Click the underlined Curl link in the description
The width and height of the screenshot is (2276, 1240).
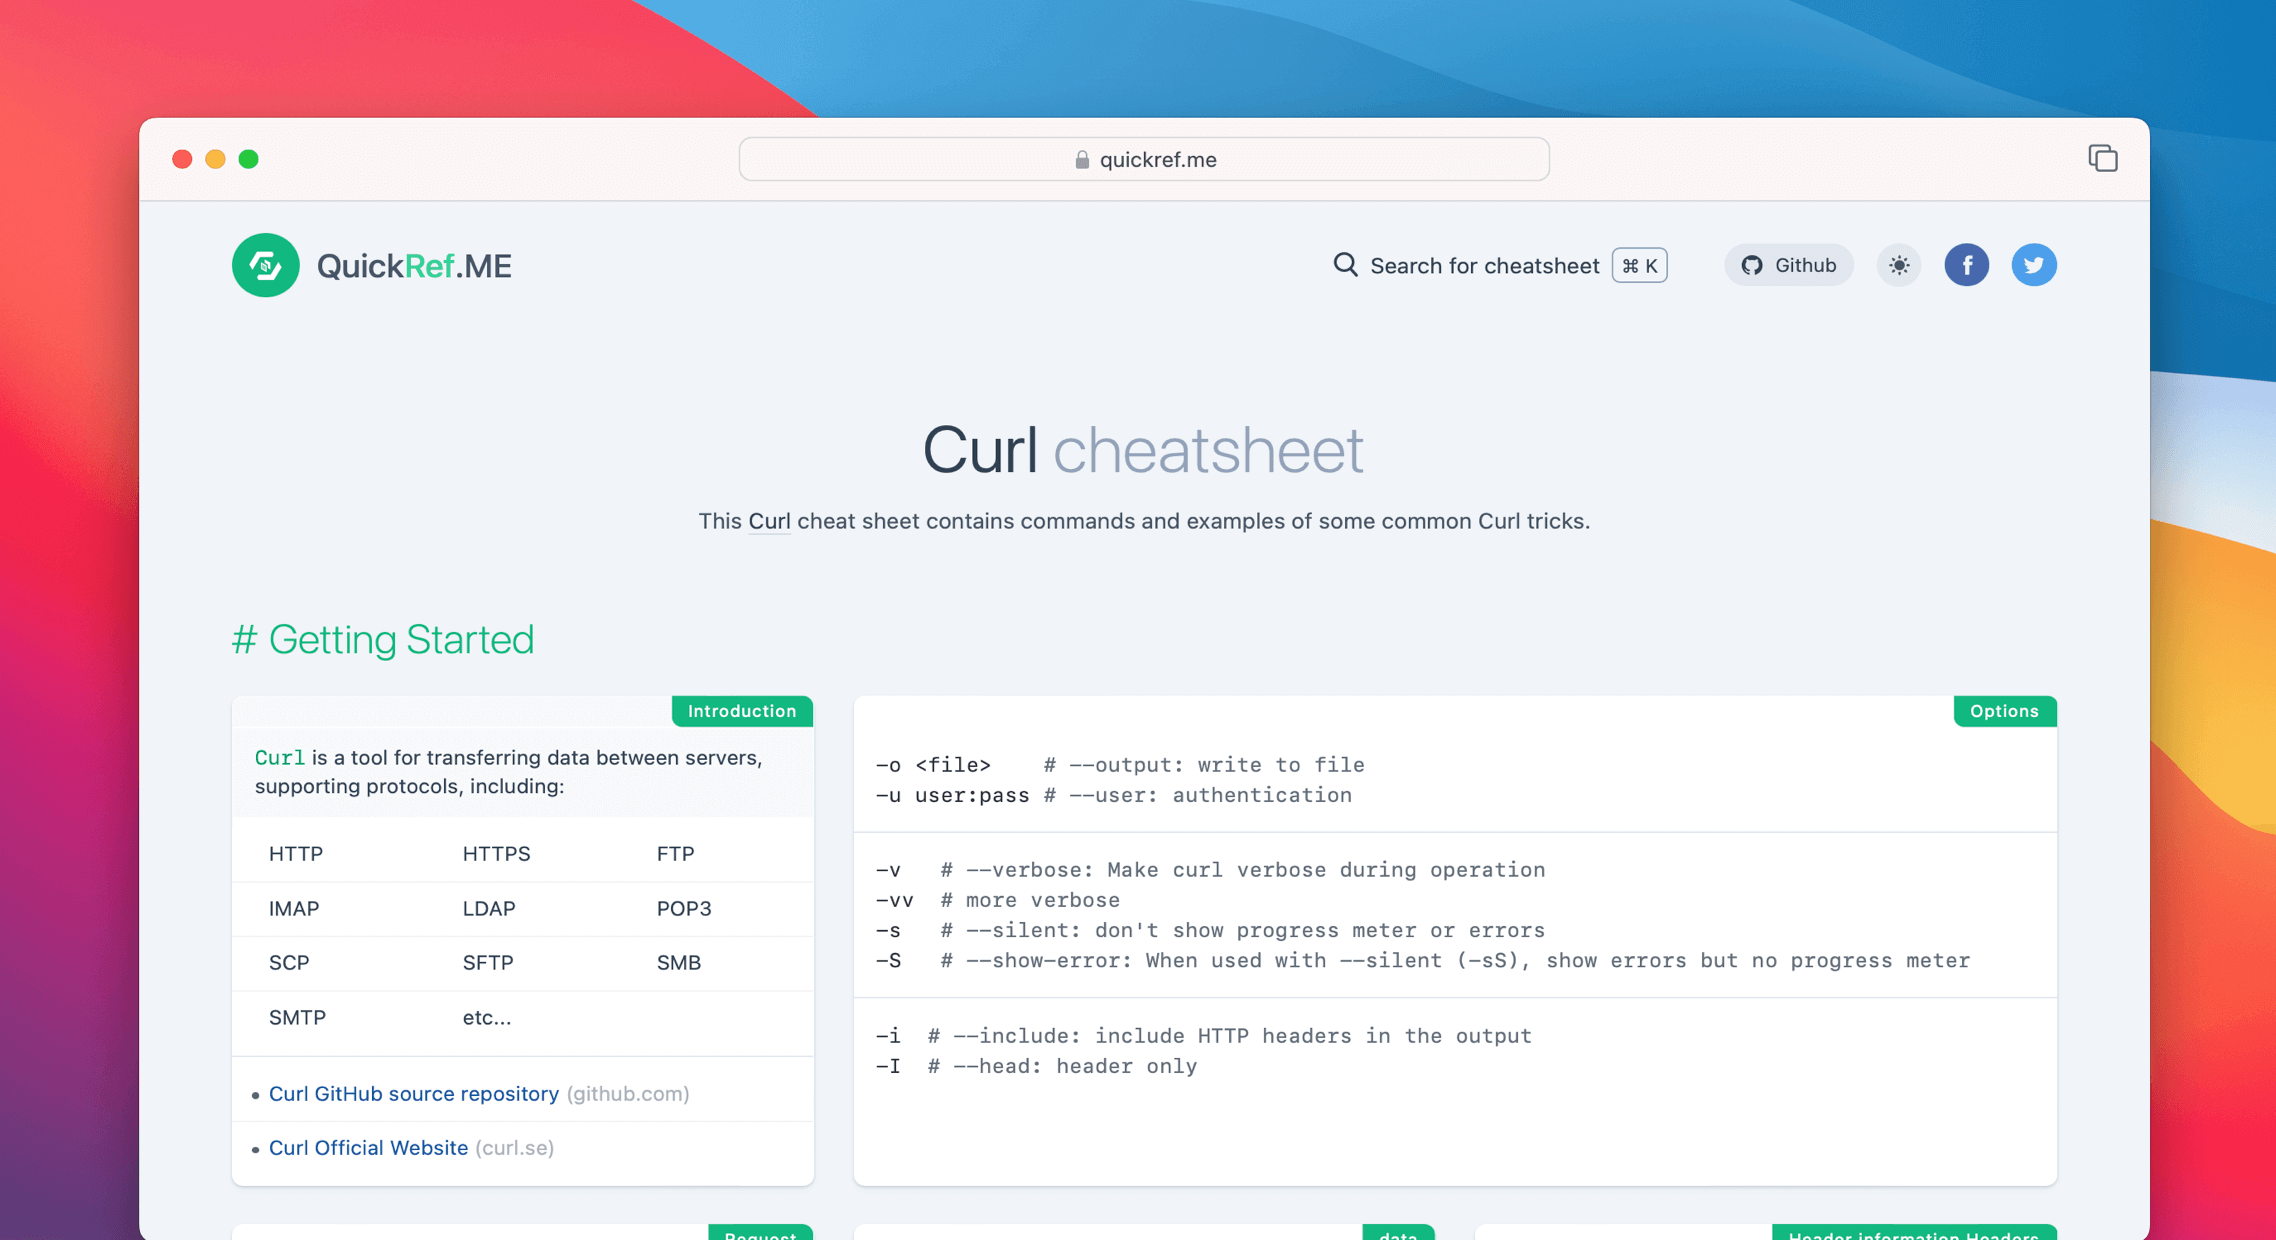coord(768,521)
